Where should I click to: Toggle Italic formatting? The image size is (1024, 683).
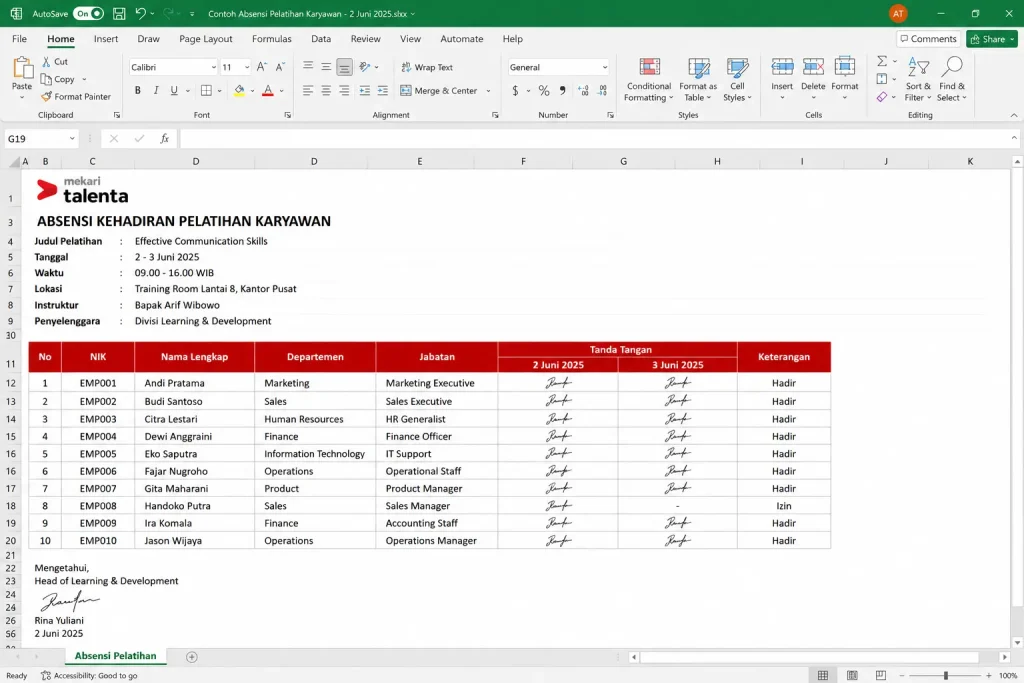[x=155, y=91]
